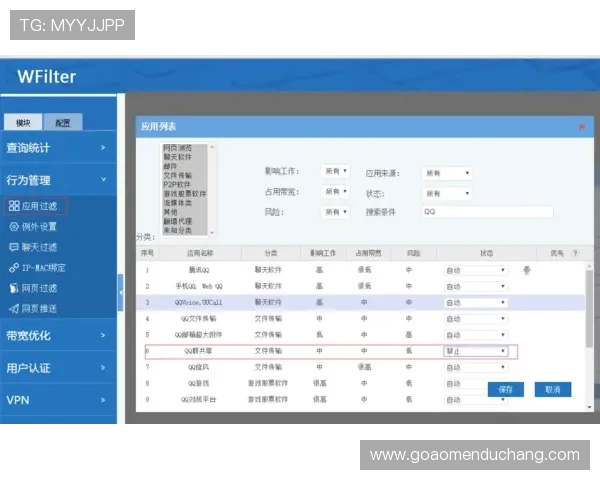Click the 分类 column header
Screen dimensions: 600x480
pyautogui.click(x=271, y=253)
